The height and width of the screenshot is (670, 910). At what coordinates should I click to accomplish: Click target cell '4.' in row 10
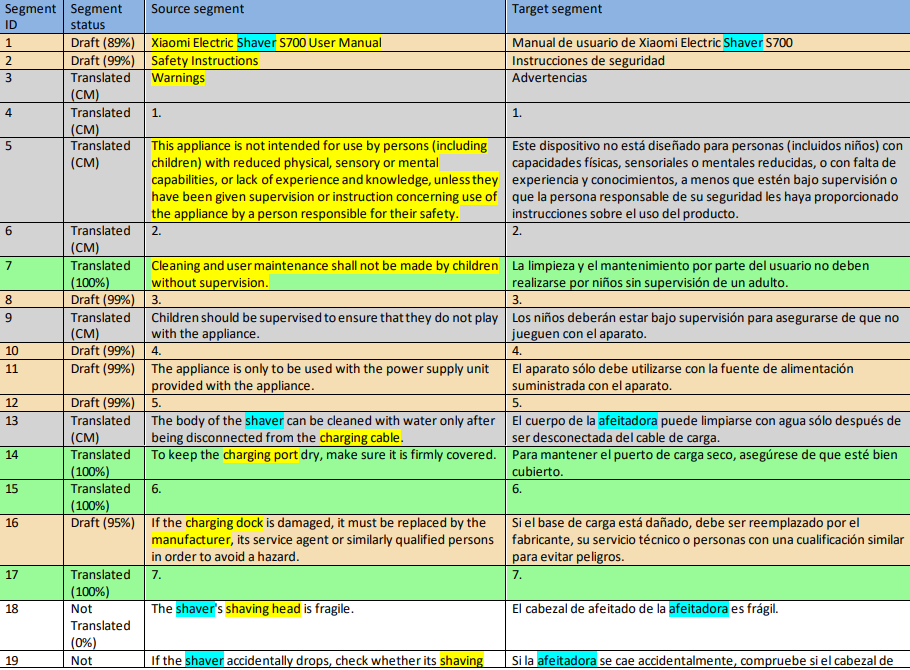(x=708, y=351)
